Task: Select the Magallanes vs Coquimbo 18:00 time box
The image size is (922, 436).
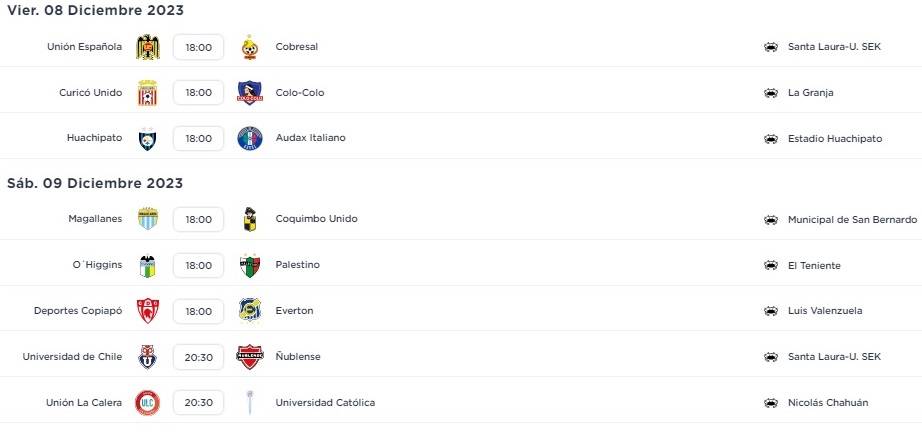Action: 198,220
